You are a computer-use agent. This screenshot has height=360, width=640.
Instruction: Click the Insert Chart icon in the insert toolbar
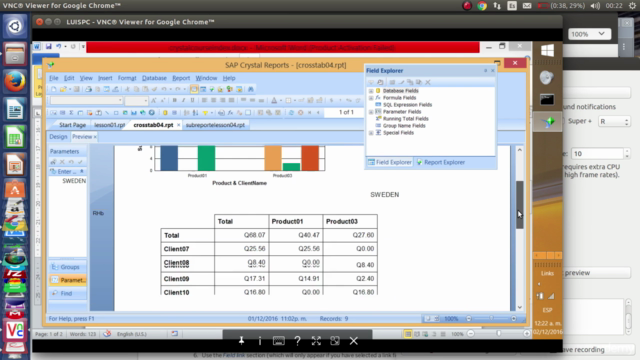coord(134,113)
